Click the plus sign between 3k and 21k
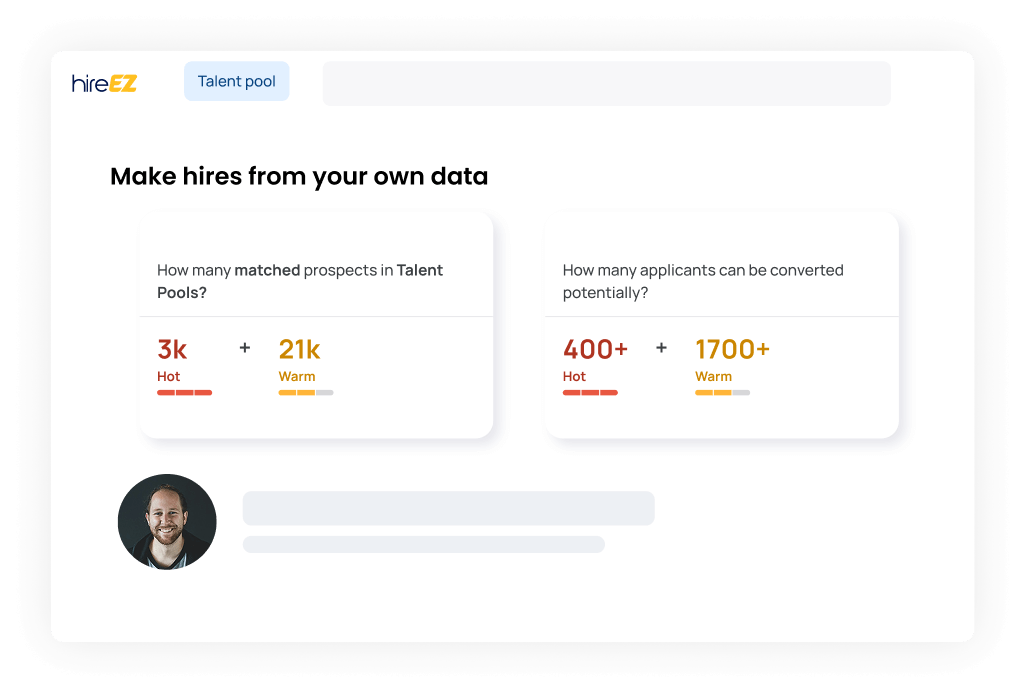The image size is (1026, 693). point(245,348)
